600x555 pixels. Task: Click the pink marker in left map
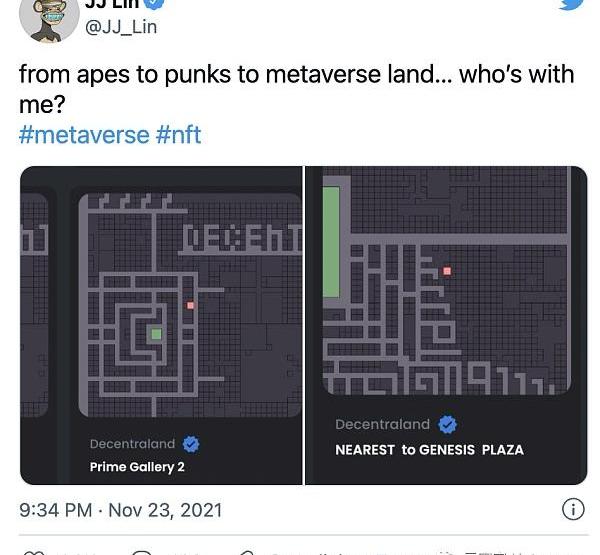coord(190,305)
